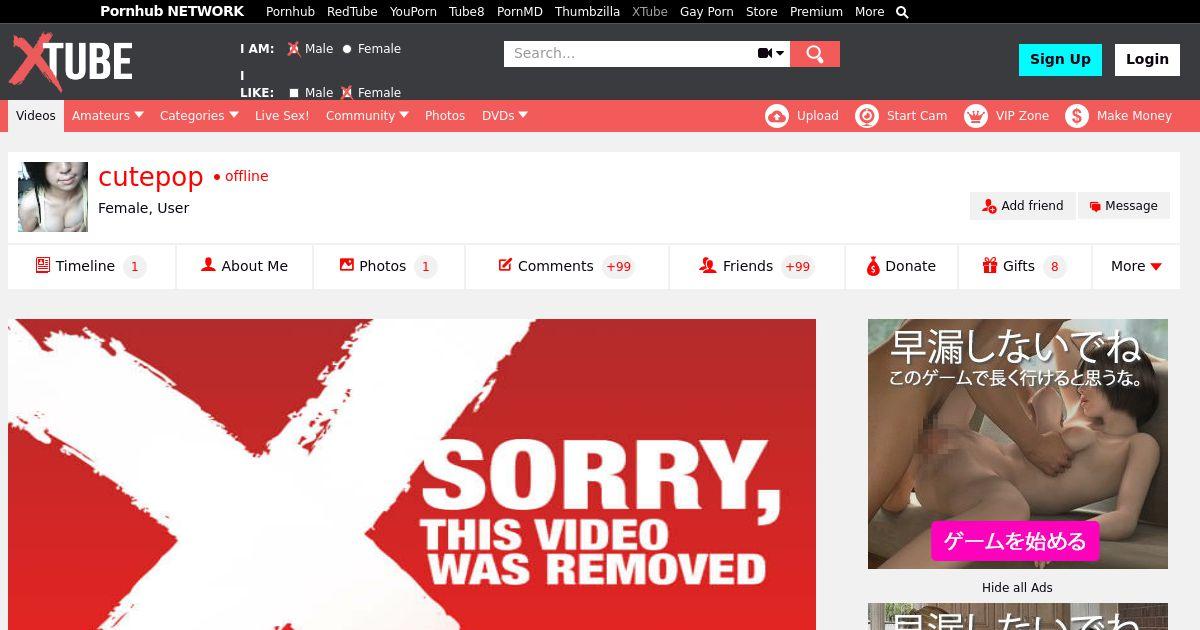1200x630 pixels.
Task: Select Male under I AM
Action: (x=294, y=49)
